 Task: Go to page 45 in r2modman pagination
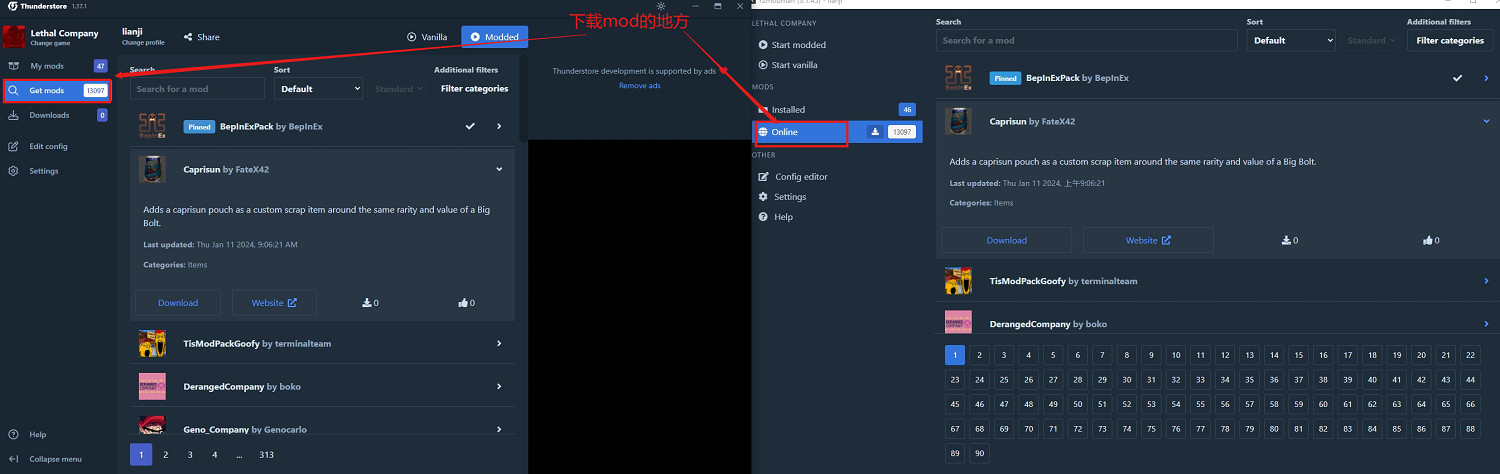pos(955,404)
